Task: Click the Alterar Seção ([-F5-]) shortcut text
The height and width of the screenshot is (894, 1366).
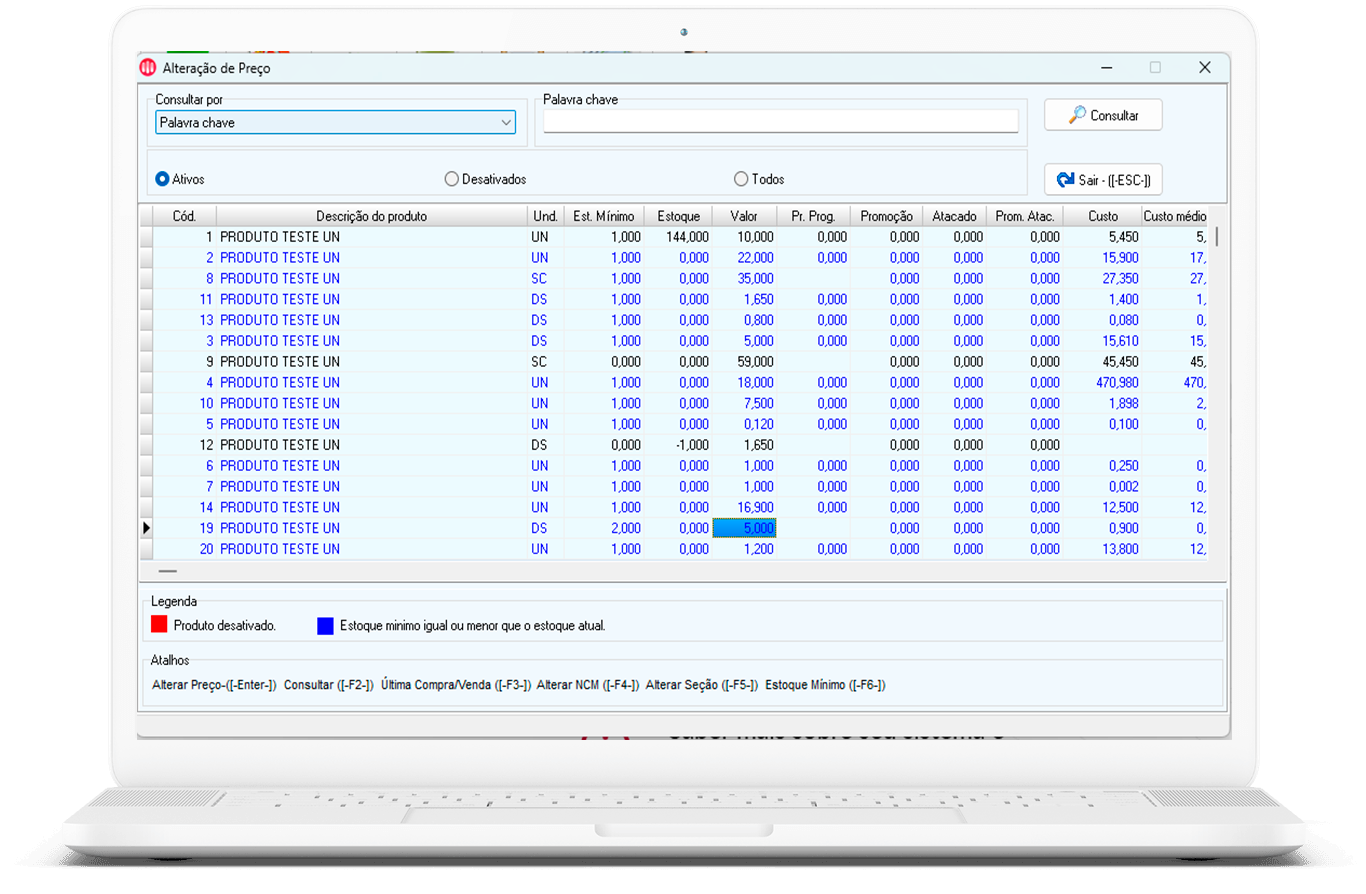Action: (x=702, y=685)
